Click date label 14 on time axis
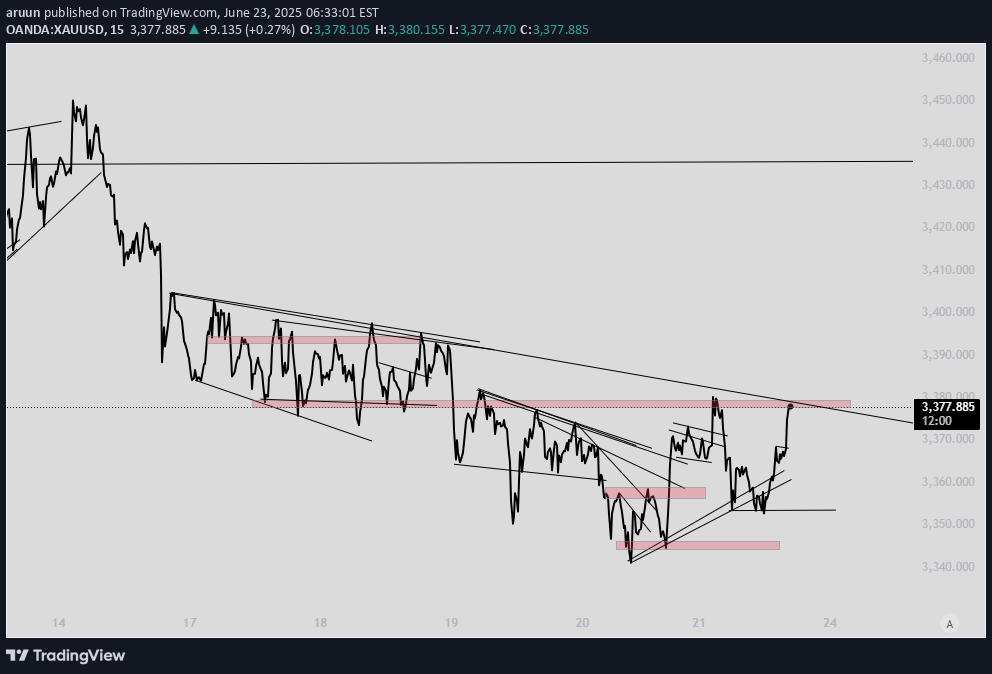The height and width of the screenshot is (674, 992). [59, 623]
